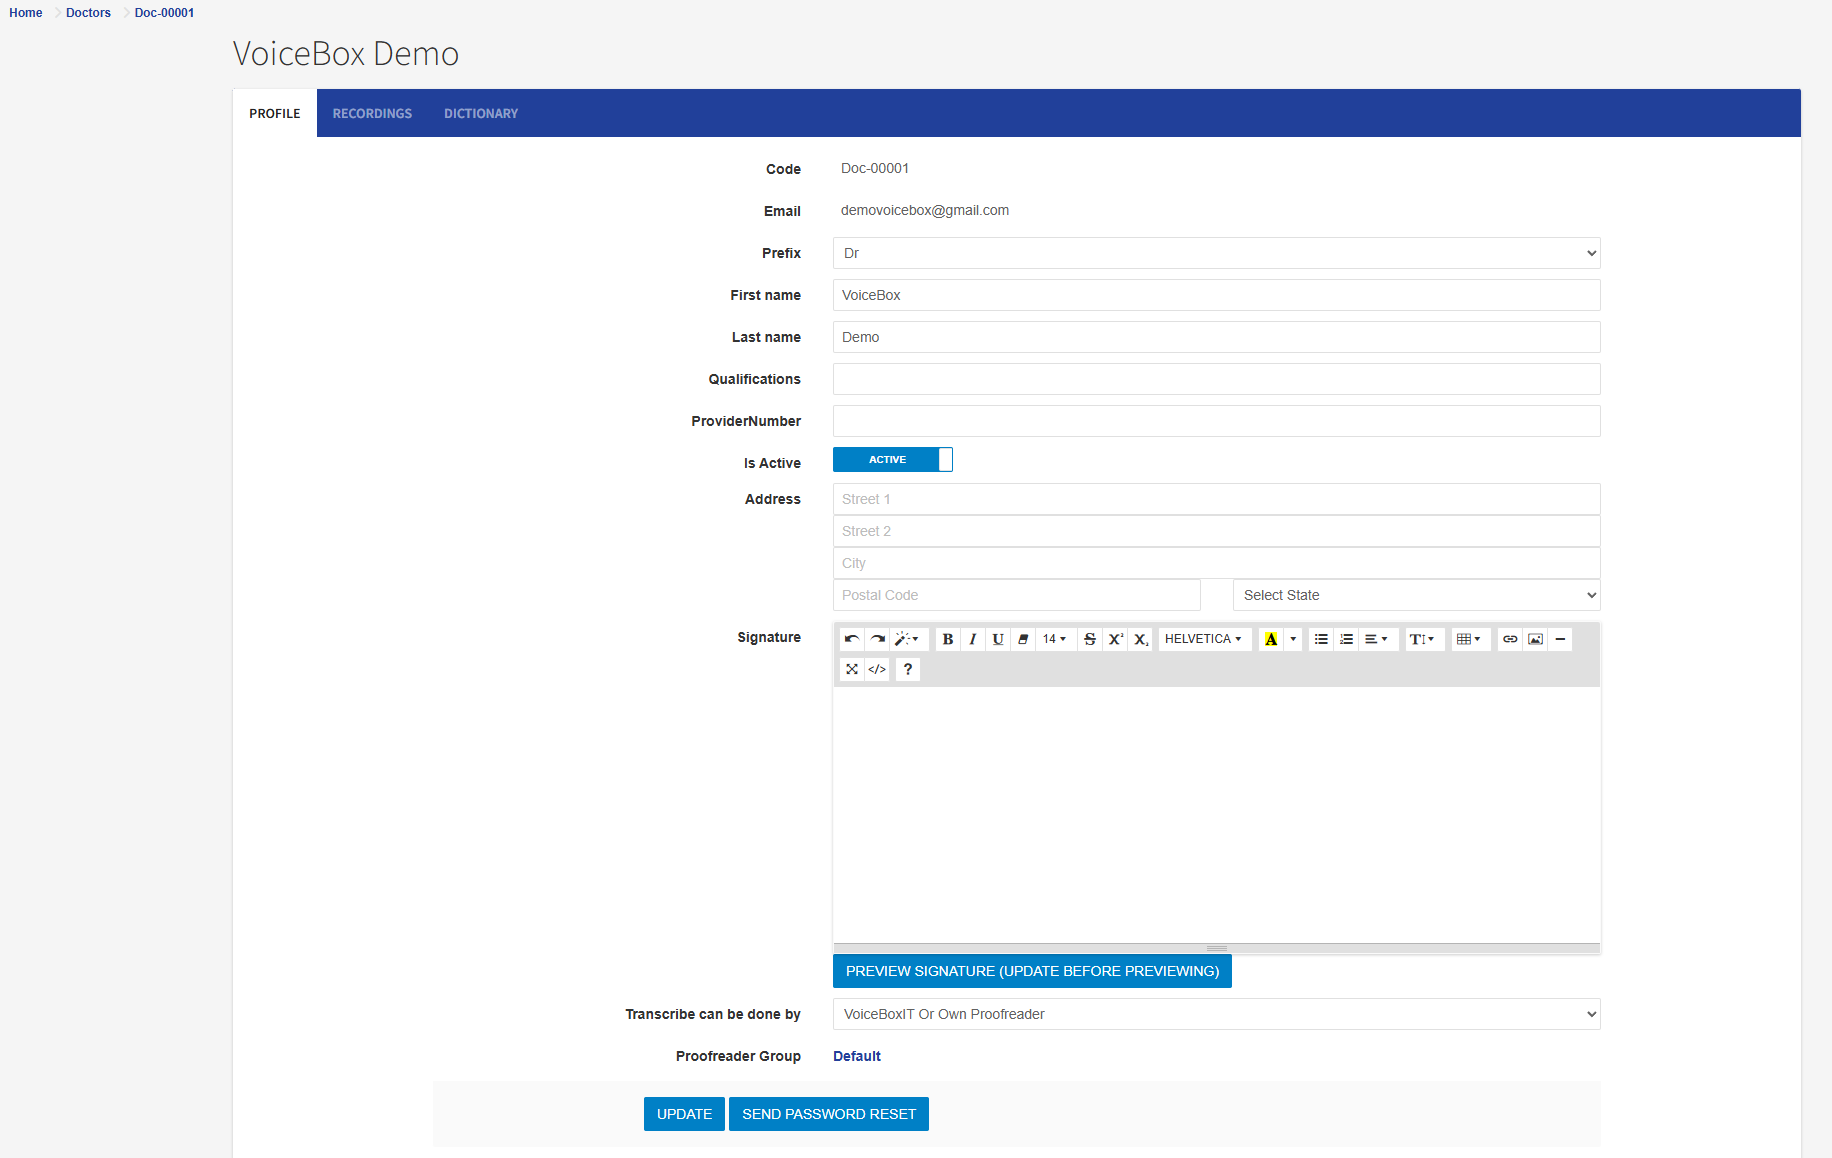The height and width of the screenshot is (1158, 1832).
Task: Open line height menu
Action: tap(1423, 639)
